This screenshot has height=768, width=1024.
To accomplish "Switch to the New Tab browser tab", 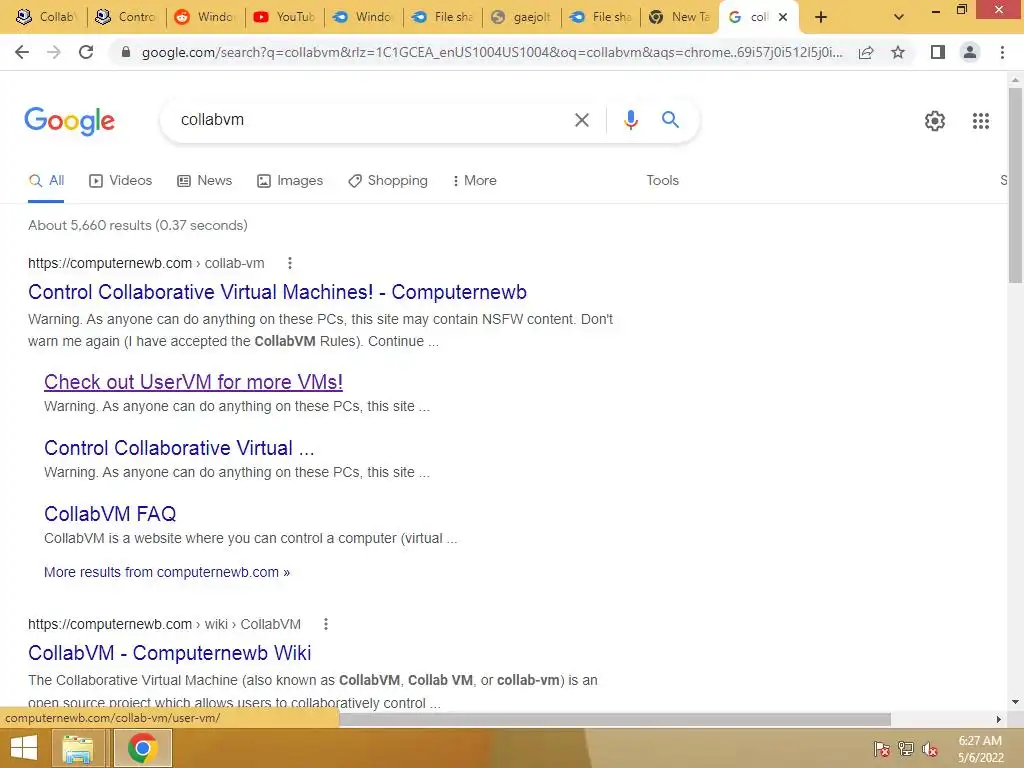I will [680, 17].
